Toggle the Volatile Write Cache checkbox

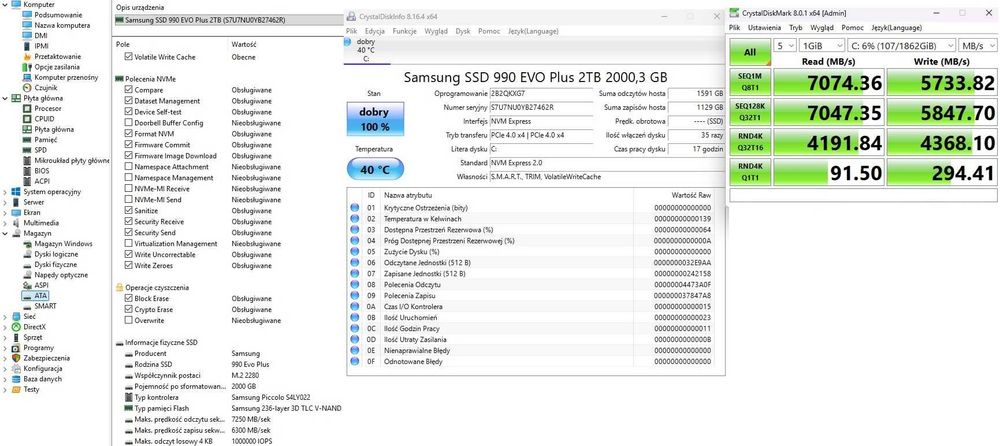click(128, 57)
